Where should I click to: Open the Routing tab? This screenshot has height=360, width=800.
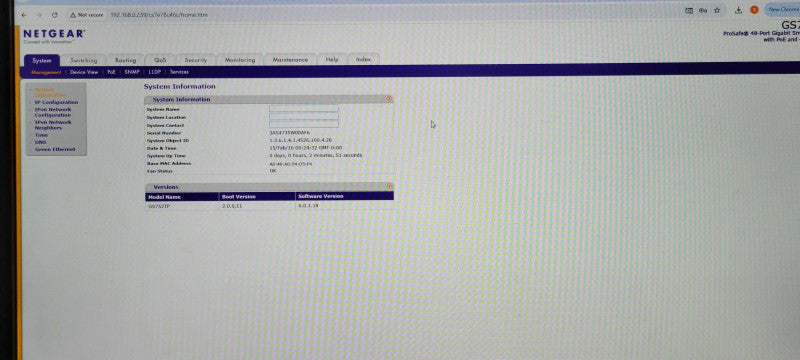[126, 60]
